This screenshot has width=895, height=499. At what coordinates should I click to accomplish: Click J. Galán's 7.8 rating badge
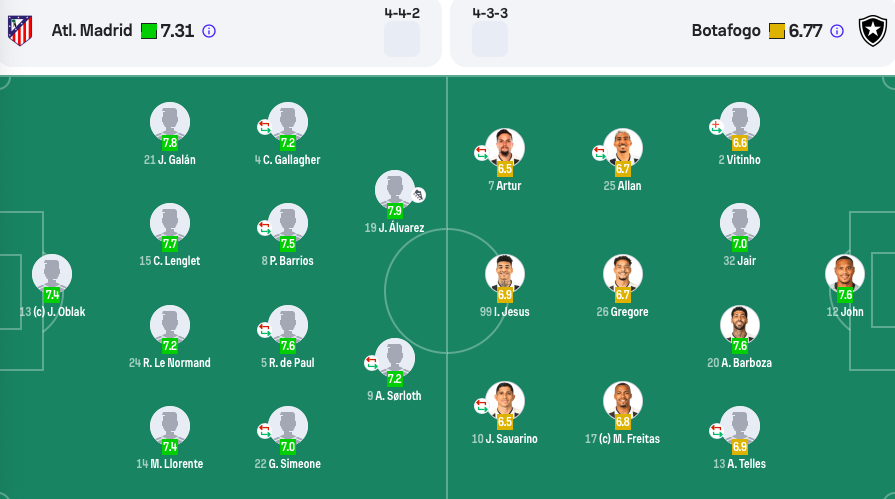tap(170, 143)
